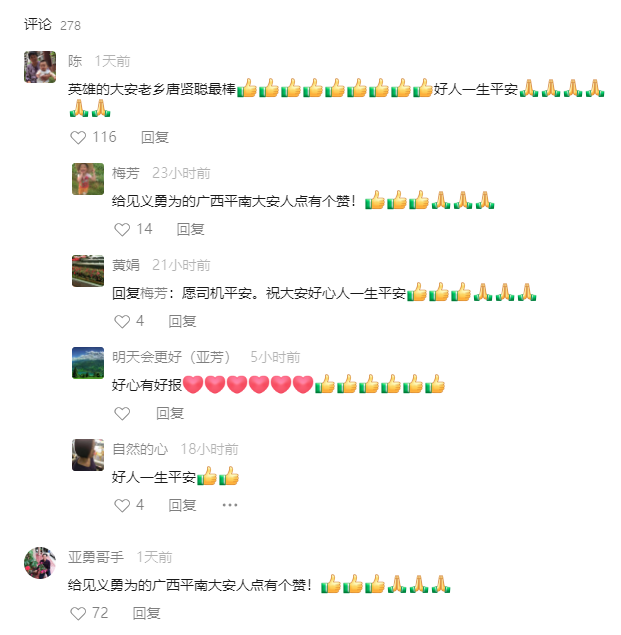Like 梅芳's comment via heart icon

[122, 230]
